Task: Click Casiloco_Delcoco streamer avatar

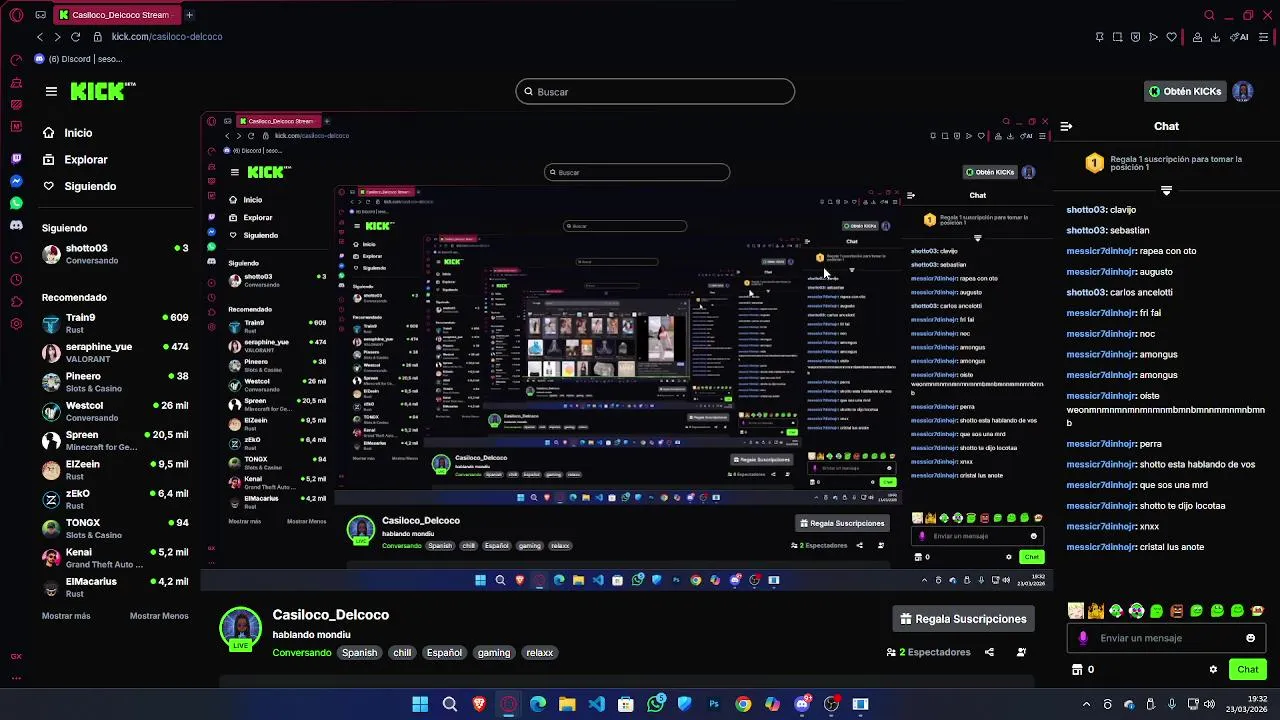Action: pyautogui.click(x=241, y=627)
